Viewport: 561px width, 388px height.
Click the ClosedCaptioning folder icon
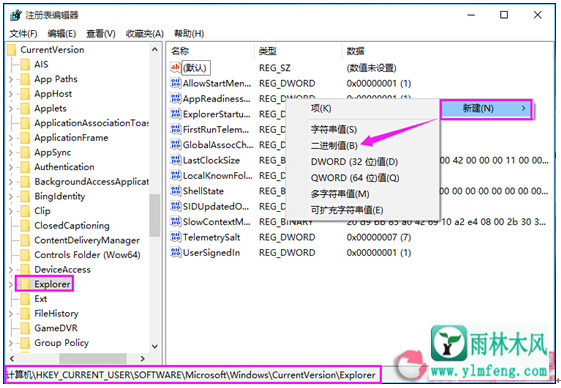pos(25,225)
